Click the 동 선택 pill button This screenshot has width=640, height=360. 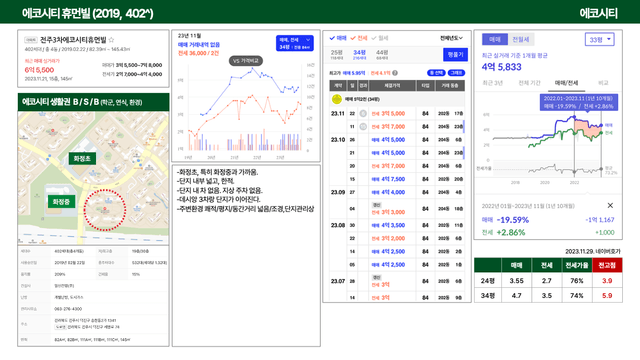(x=436, y=73)
